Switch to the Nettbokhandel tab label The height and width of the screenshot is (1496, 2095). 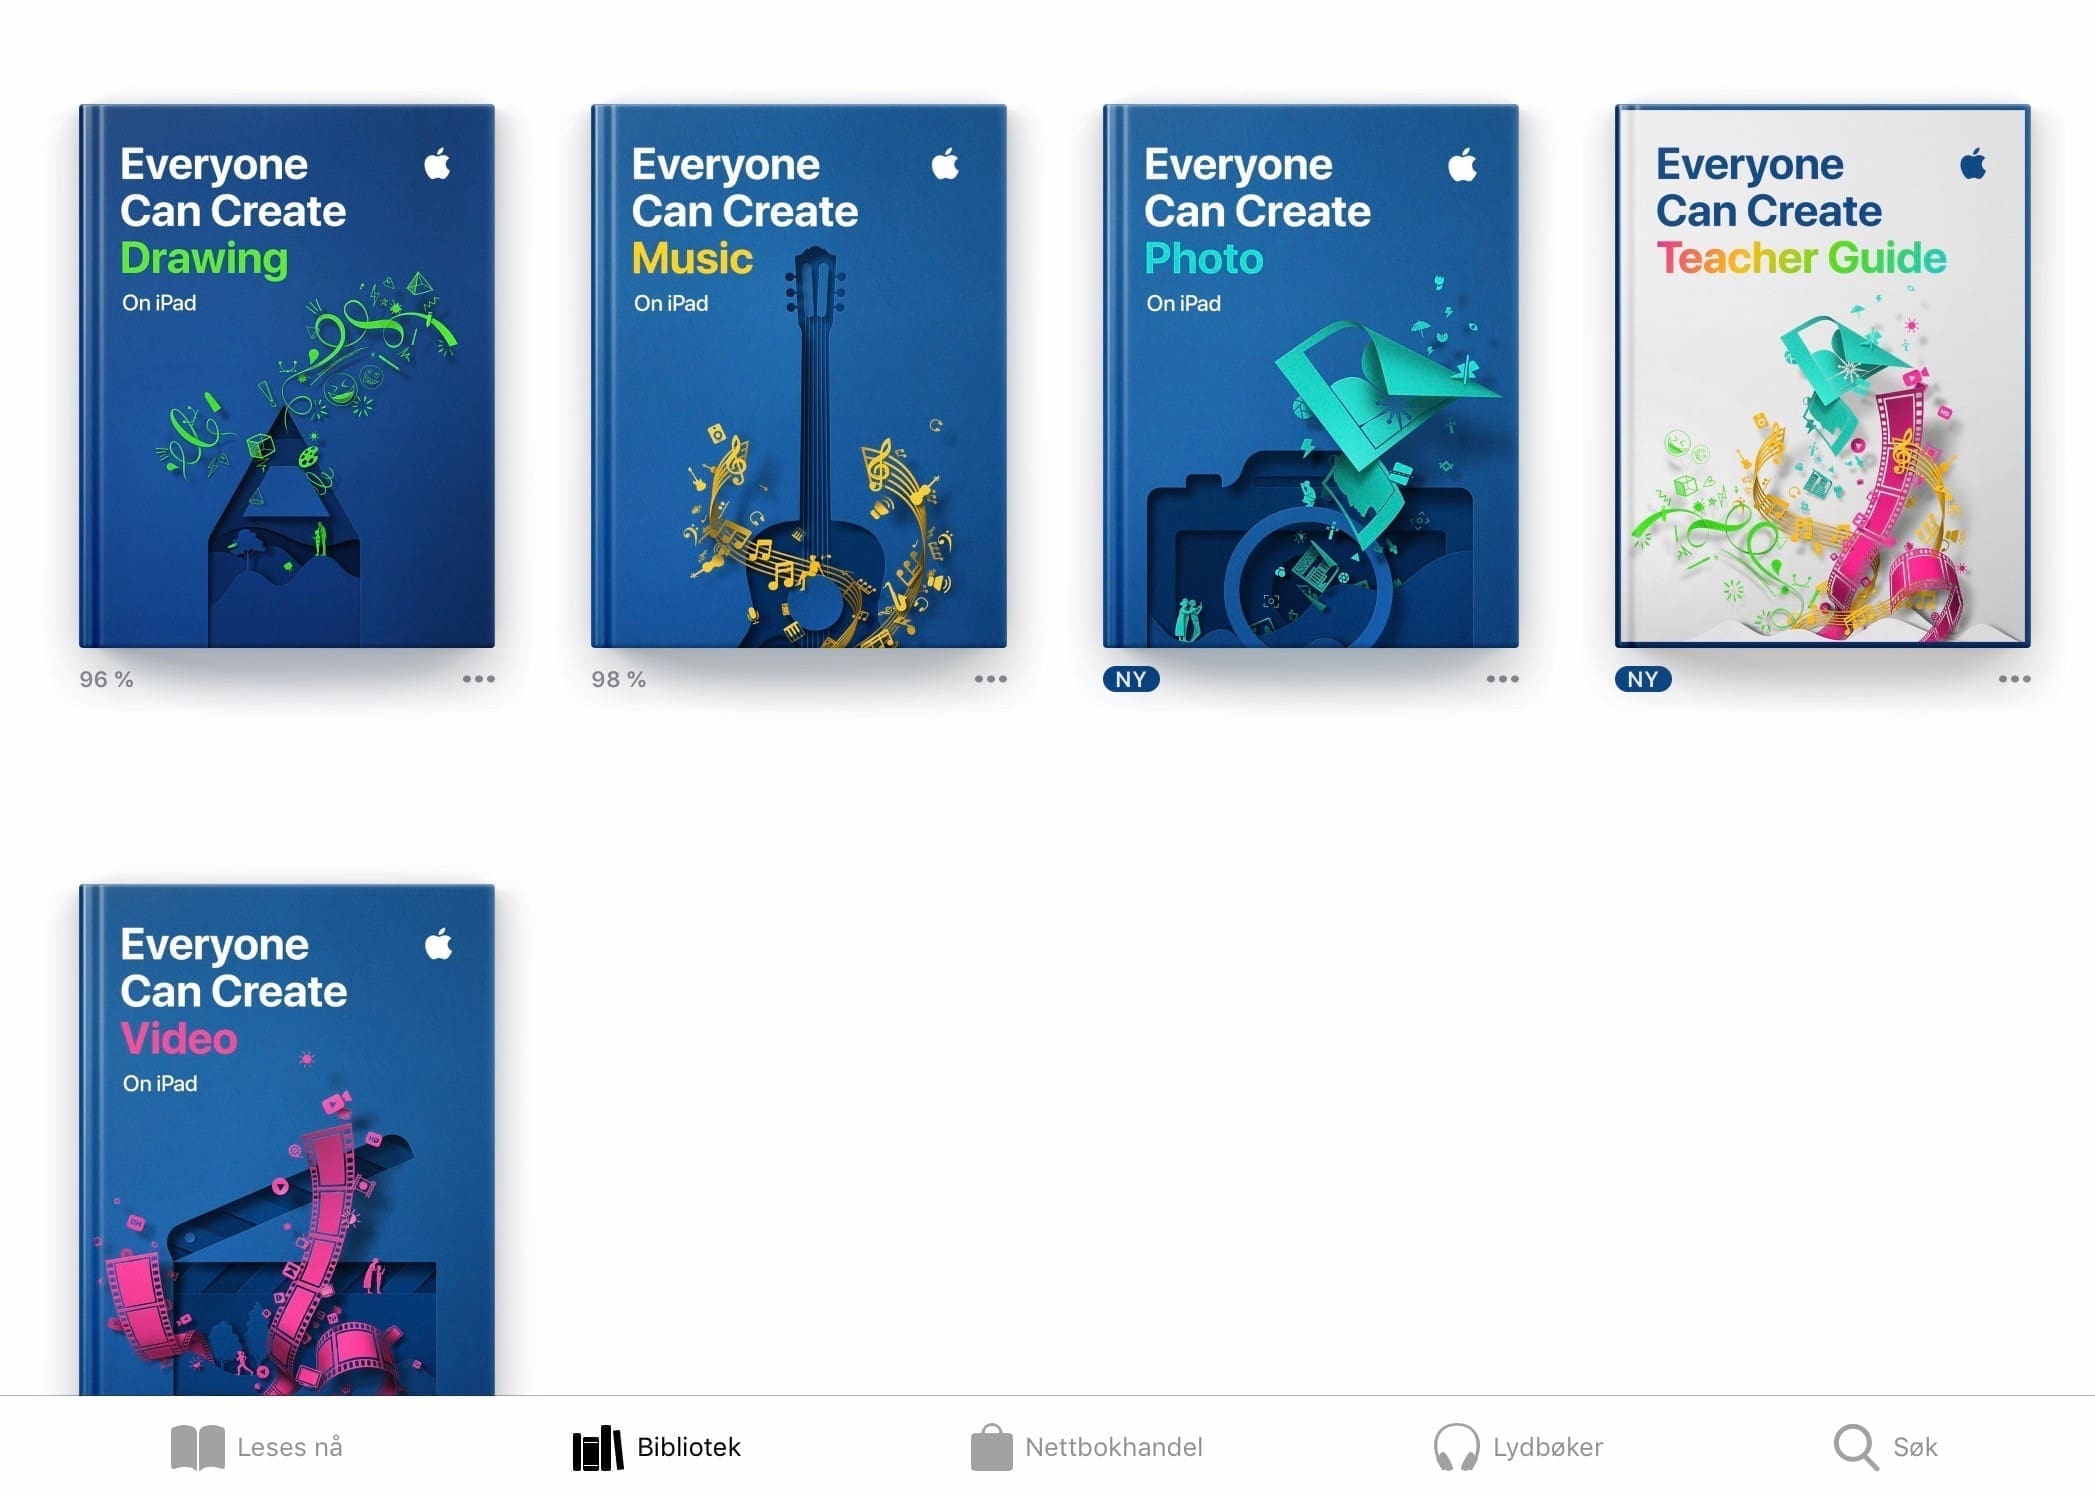point(1114,1447)
